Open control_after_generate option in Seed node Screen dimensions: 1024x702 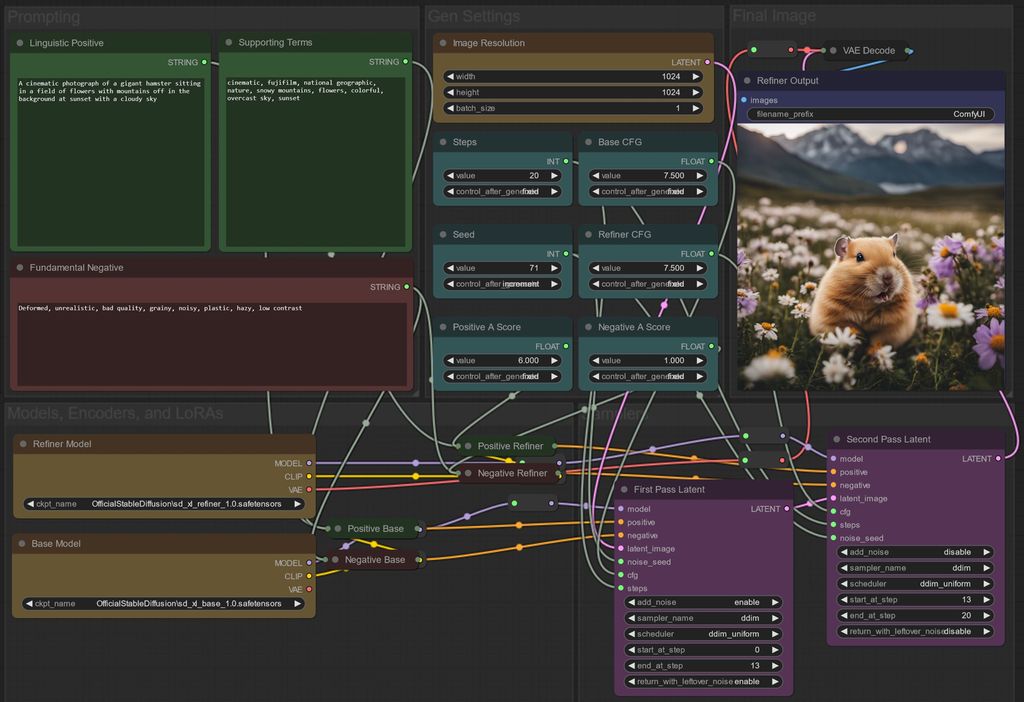pyautogui.click(x=502, y=284)
